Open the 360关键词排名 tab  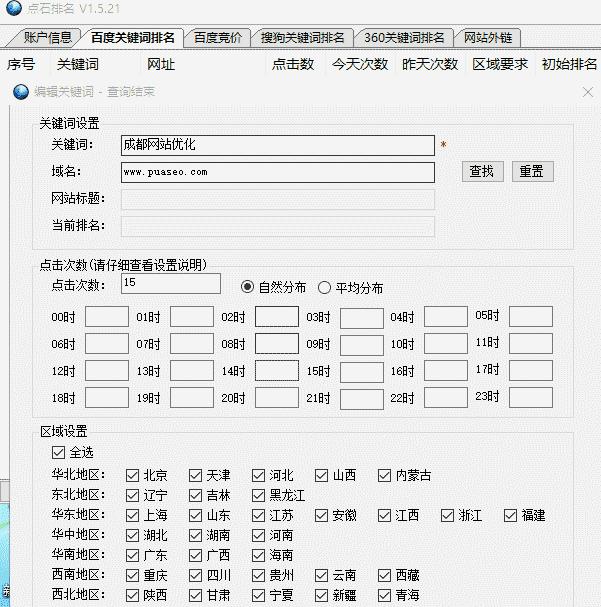404,38
